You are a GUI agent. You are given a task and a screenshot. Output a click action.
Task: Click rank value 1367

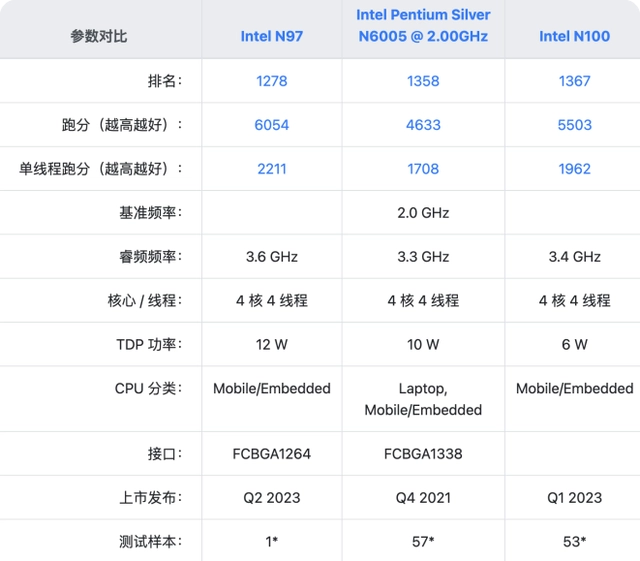[574, 81]
